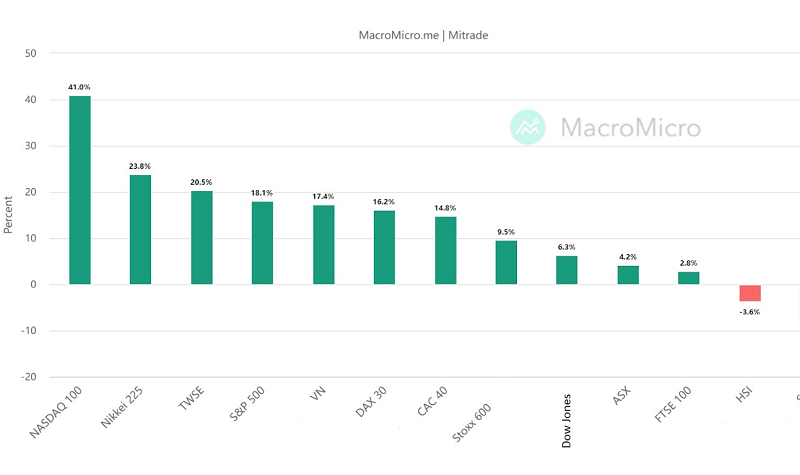Select the CAC 40 bar
Viewport: 800px width, 475px height.
coord(445,251)
